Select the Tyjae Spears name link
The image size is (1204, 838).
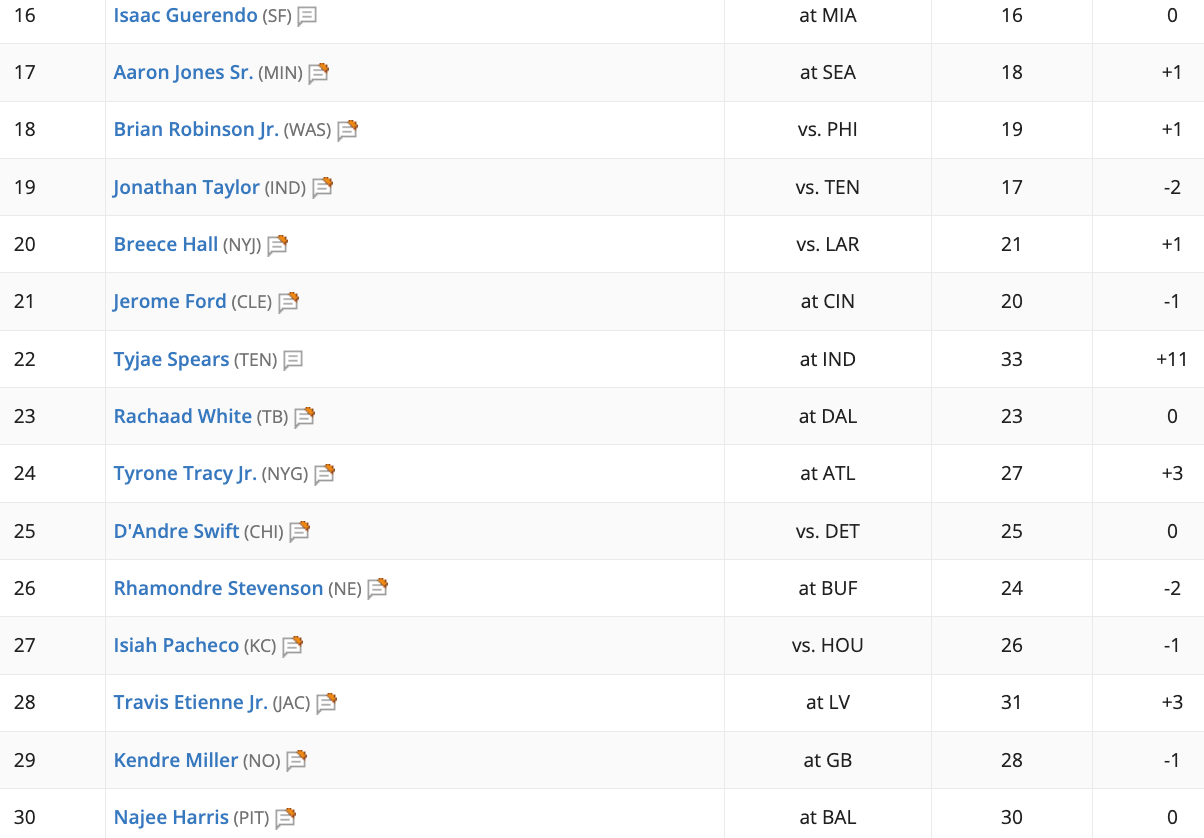171,359
